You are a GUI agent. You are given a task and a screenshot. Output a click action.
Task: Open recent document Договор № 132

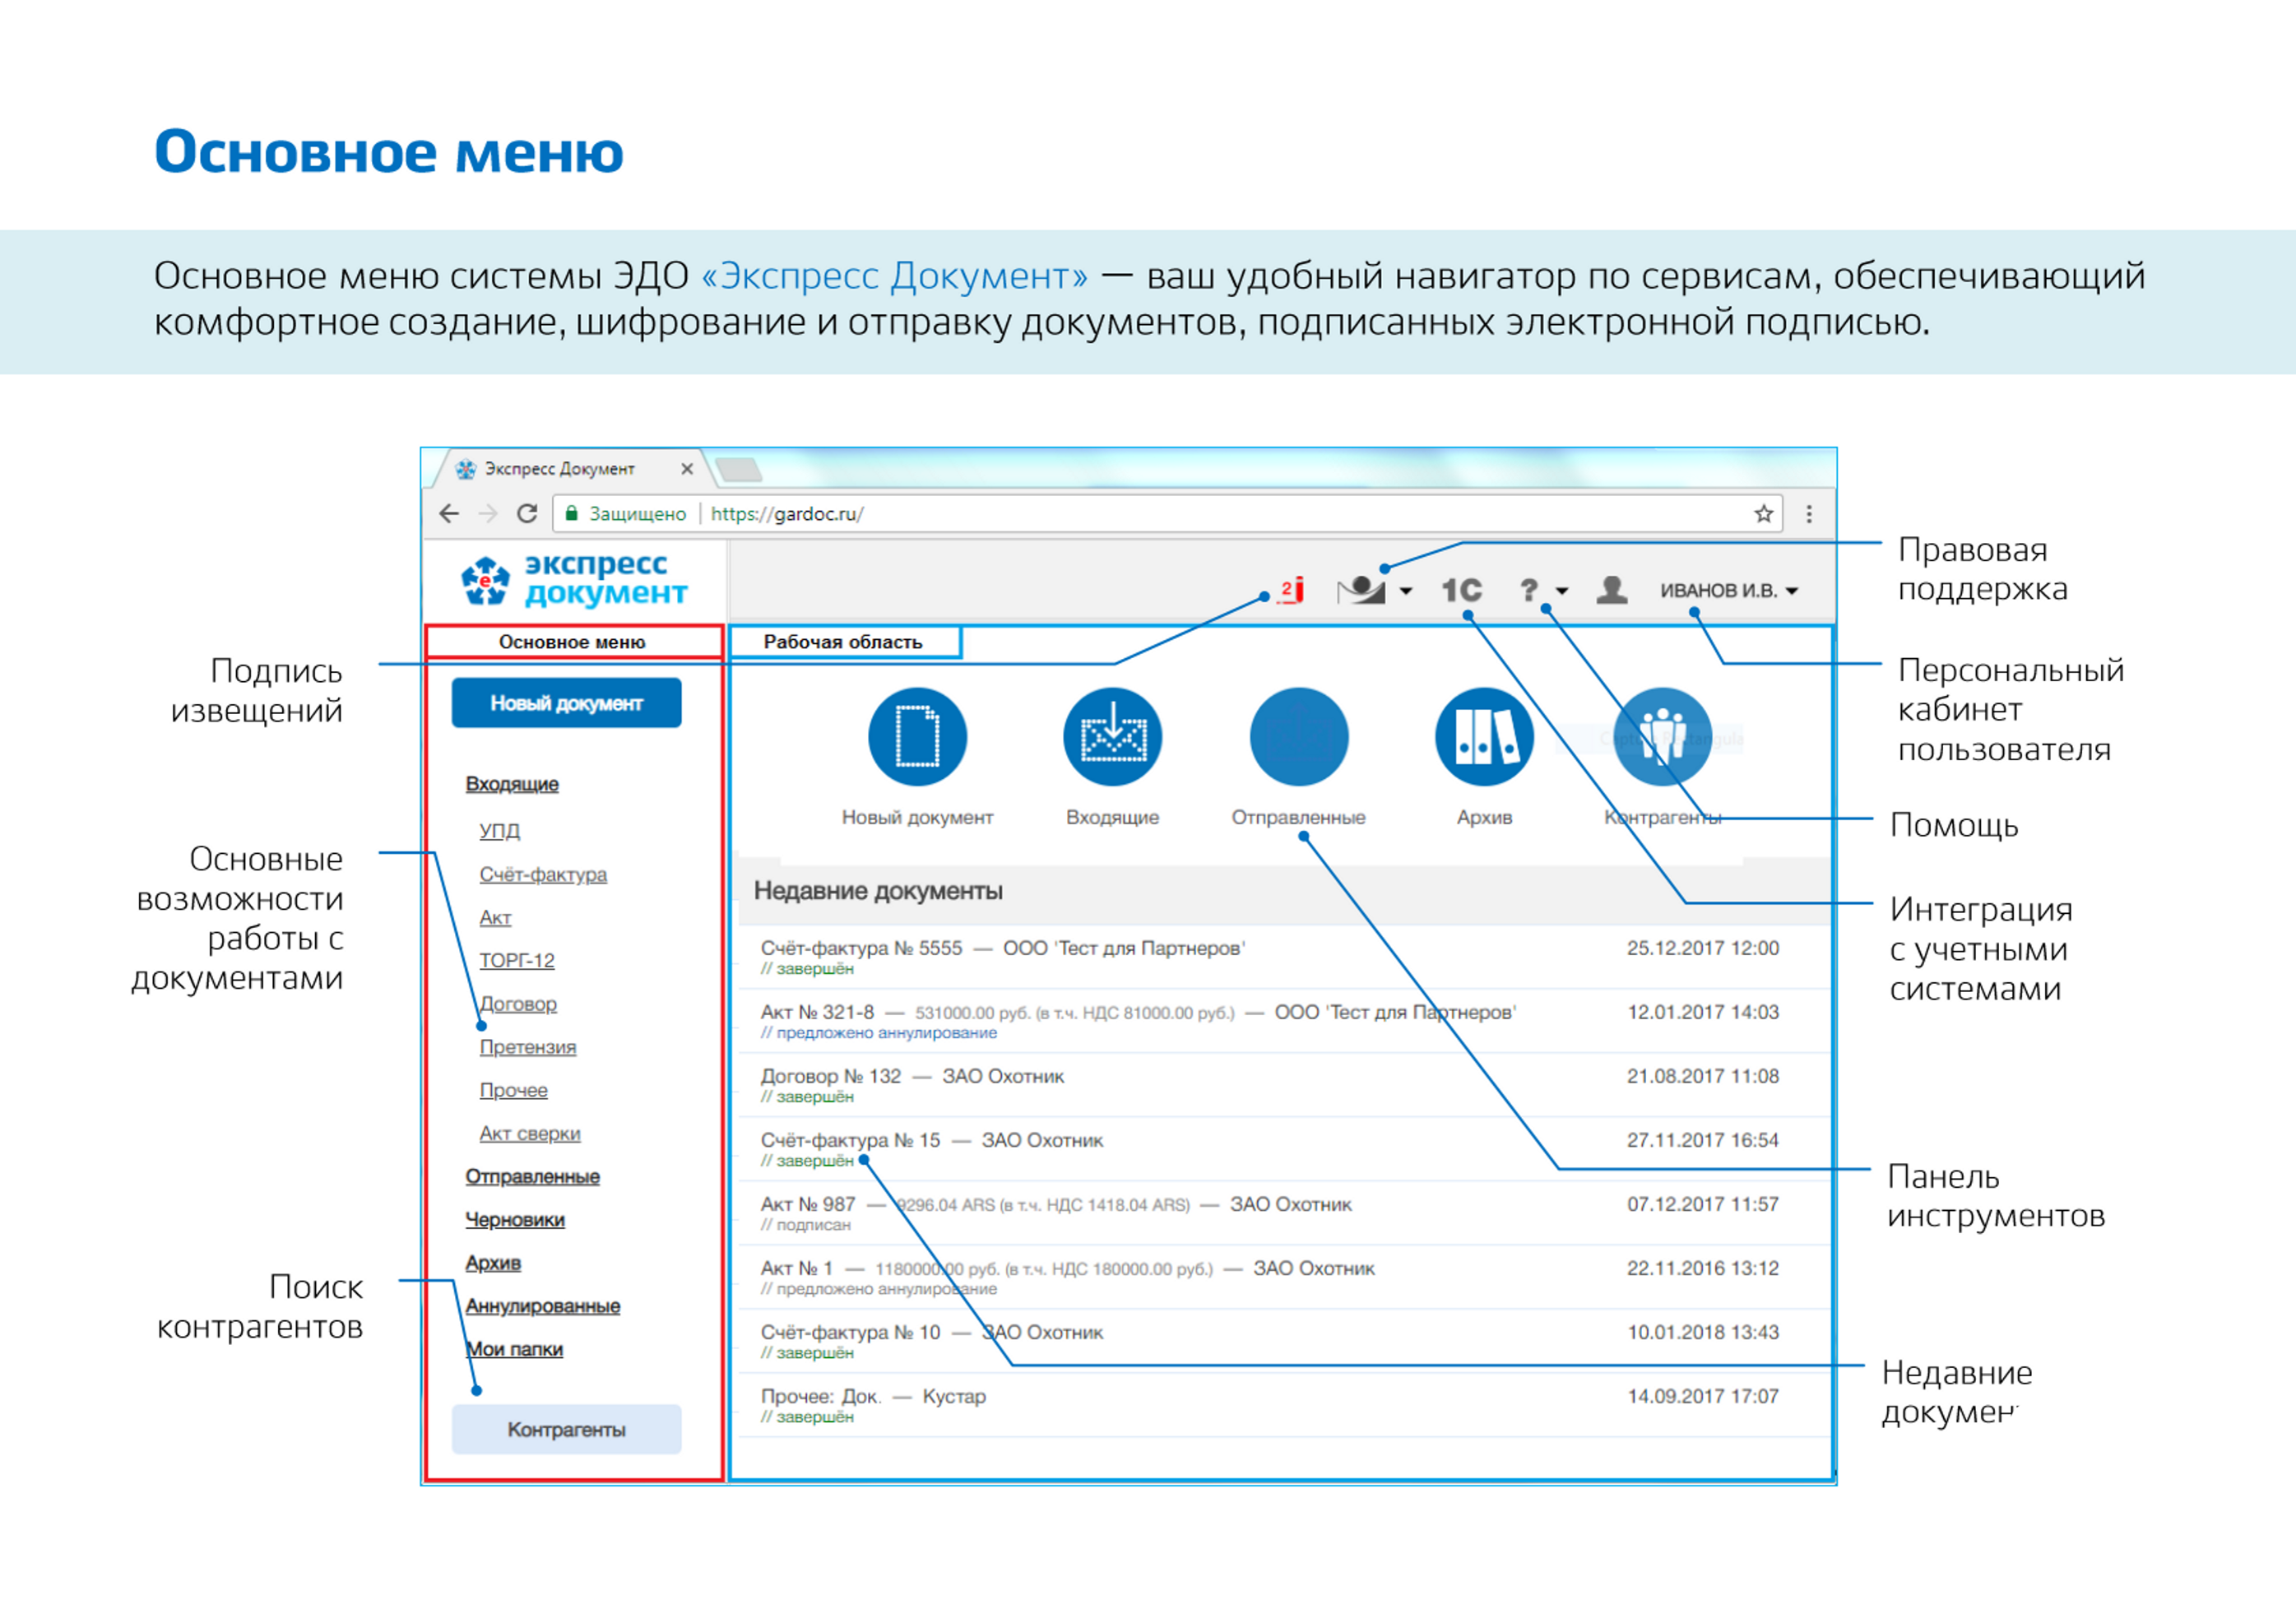point(830,1076)
